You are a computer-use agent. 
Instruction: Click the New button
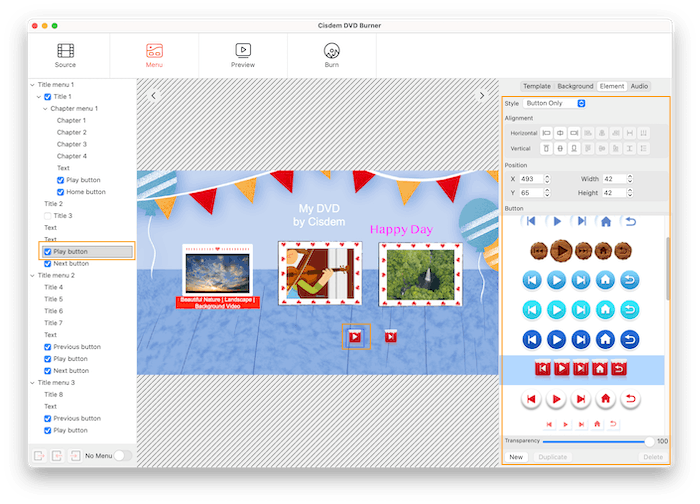pyautogui.click(x=516, y=456)
